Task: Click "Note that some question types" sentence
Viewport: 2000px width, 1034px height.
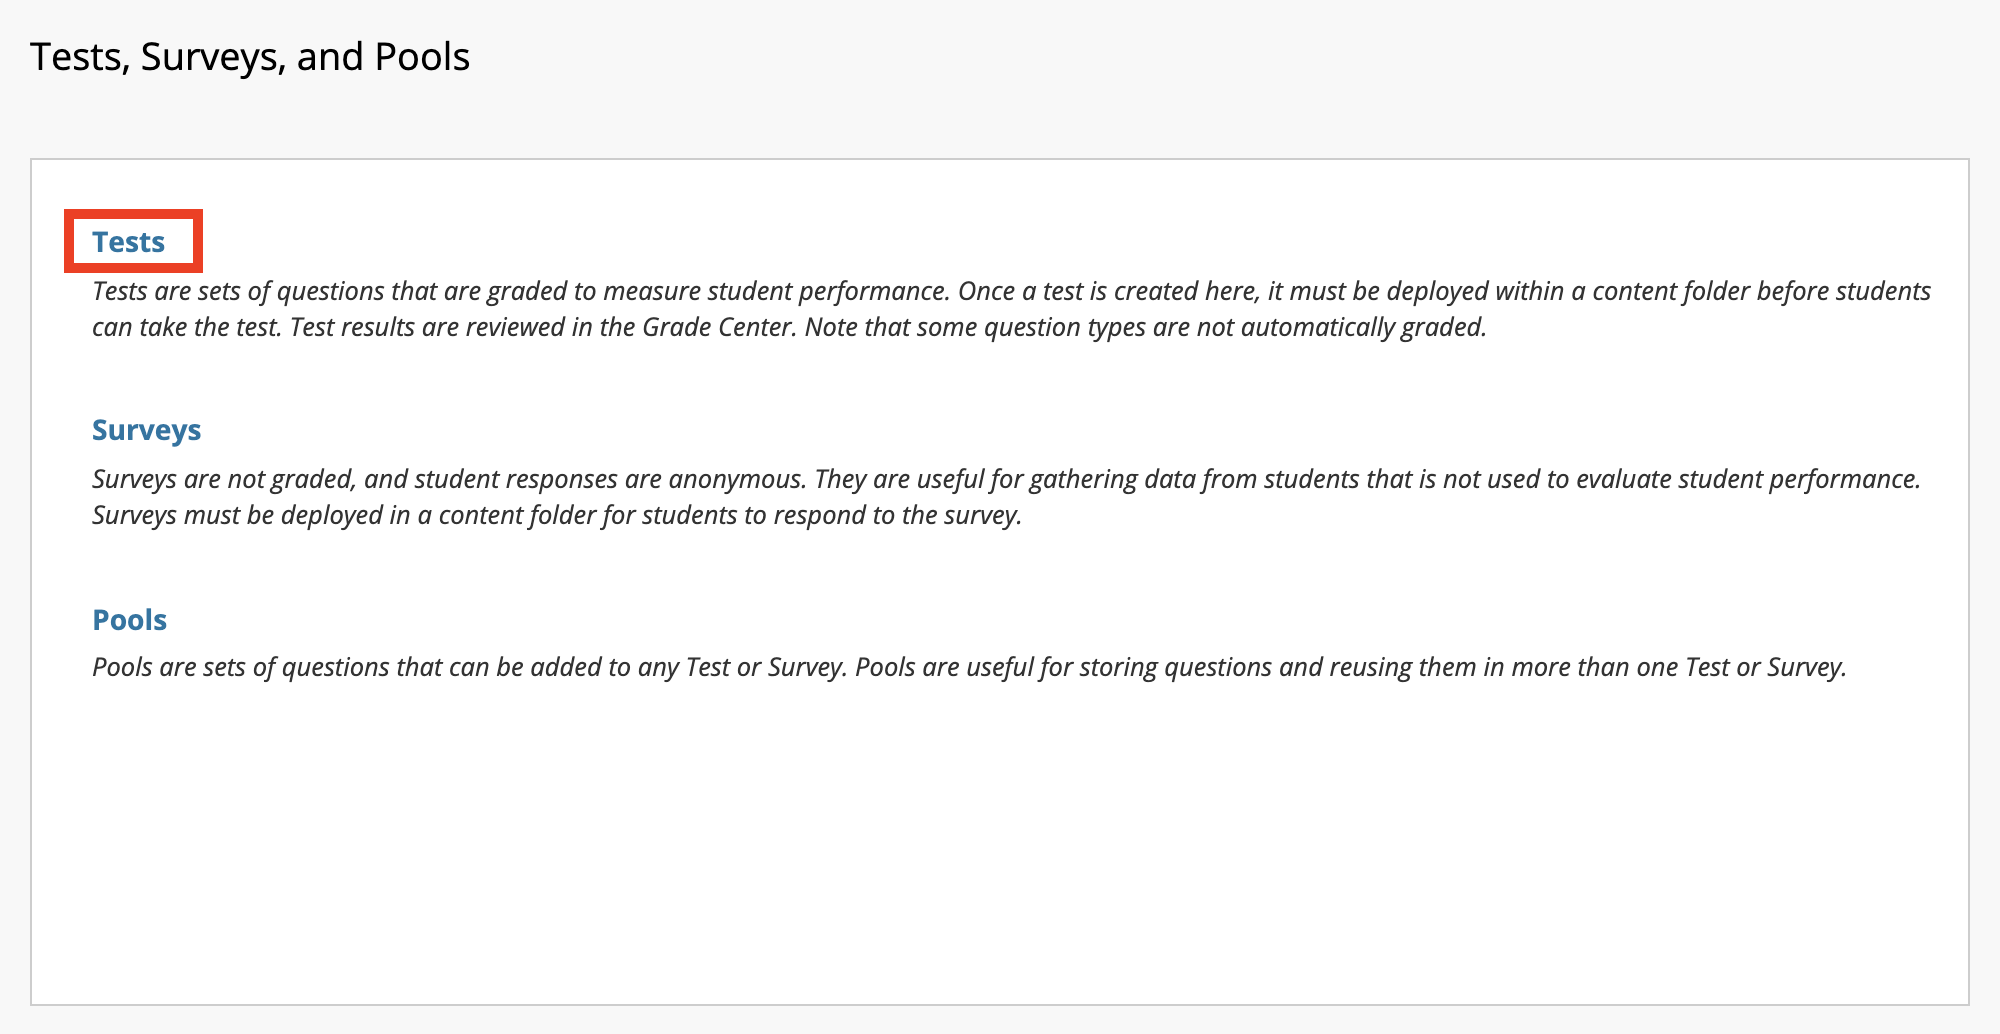Action: point(974,327)
